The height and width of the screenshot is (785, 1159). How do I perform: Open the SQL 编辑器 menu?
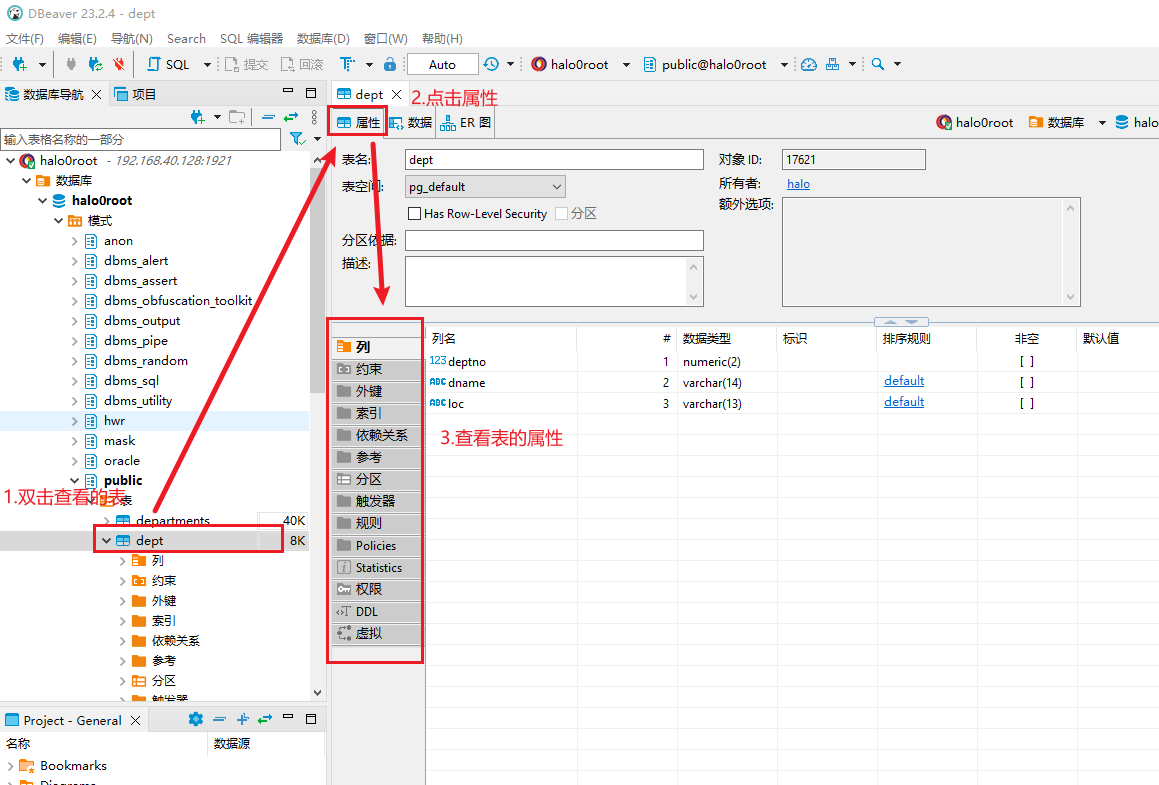(x=251, y=38)
